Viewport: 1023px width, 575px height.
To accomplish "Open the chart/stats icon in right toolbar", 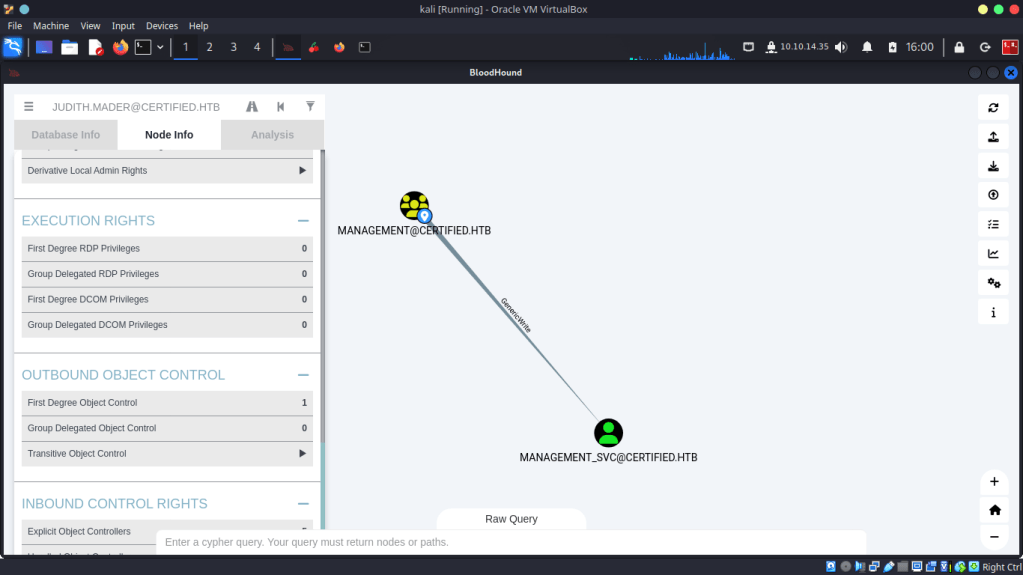I will 993,254.
